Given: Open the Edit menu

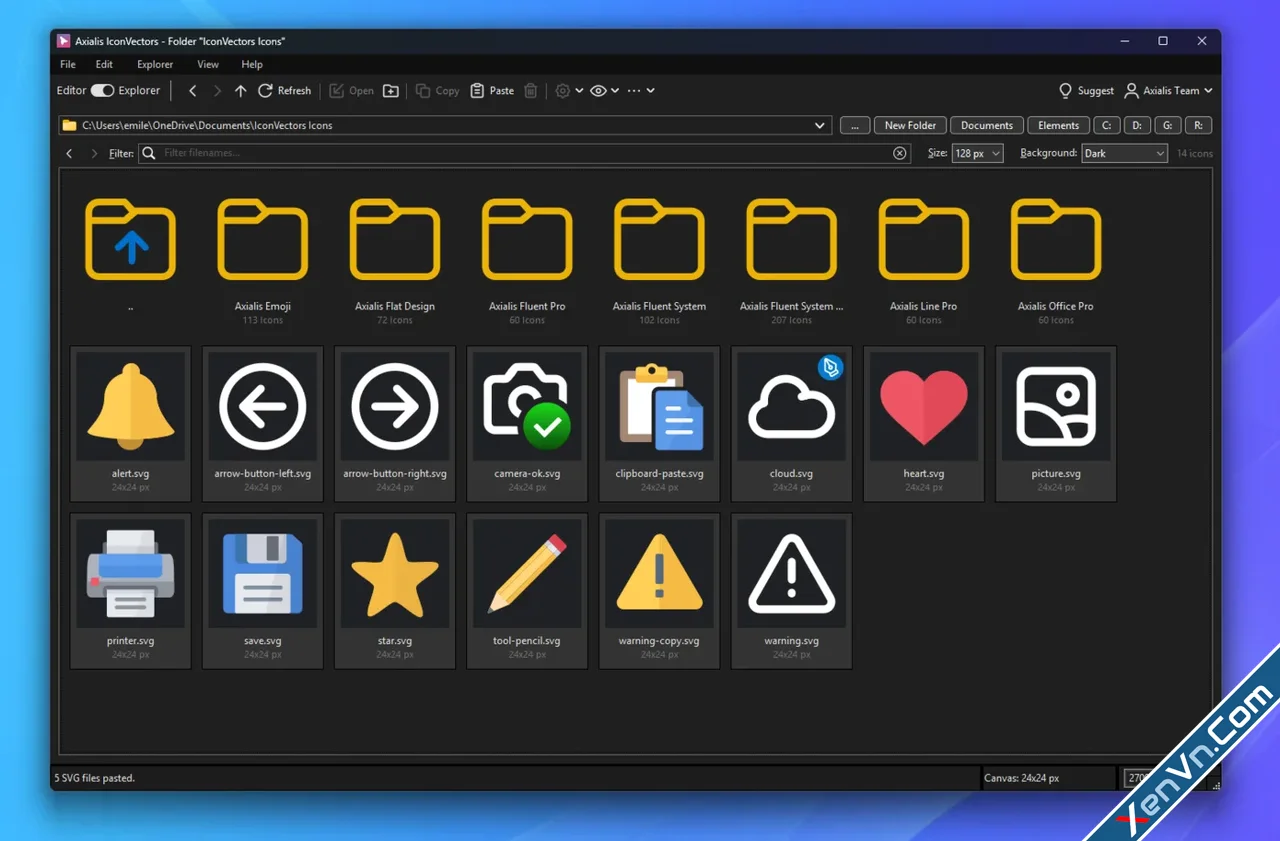Looking at the screenshot, I should click(x=104, y=64).
